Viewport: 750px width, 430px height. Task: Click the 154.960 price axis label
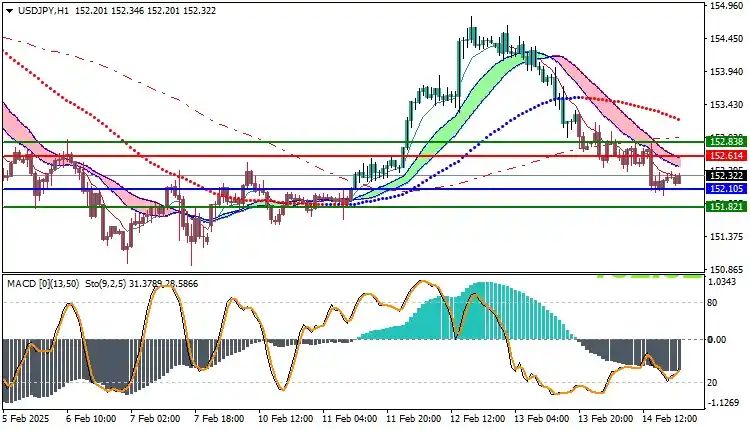(x=724, y=6)
